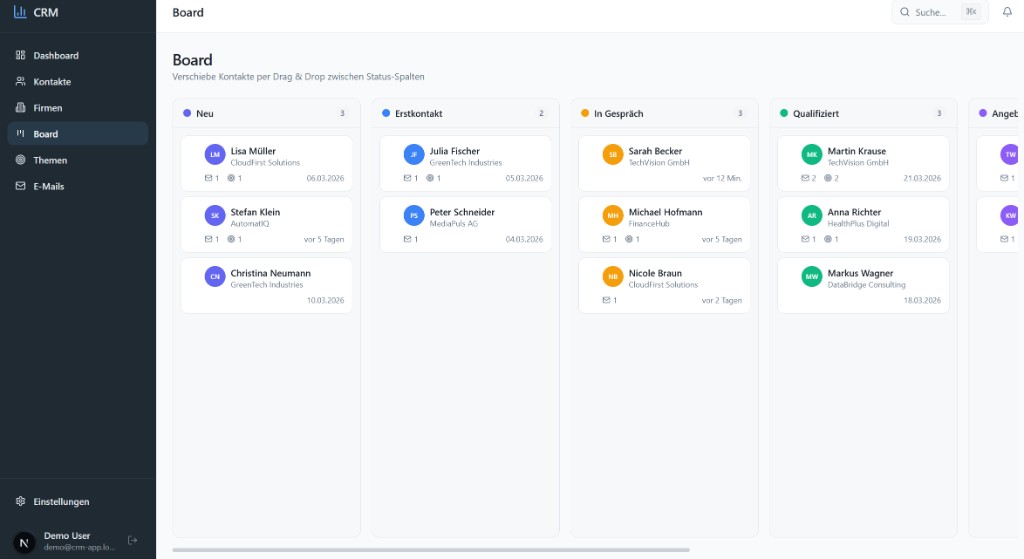
Task: Click the purple dot of the Neu column
Action: pos(187,114)
